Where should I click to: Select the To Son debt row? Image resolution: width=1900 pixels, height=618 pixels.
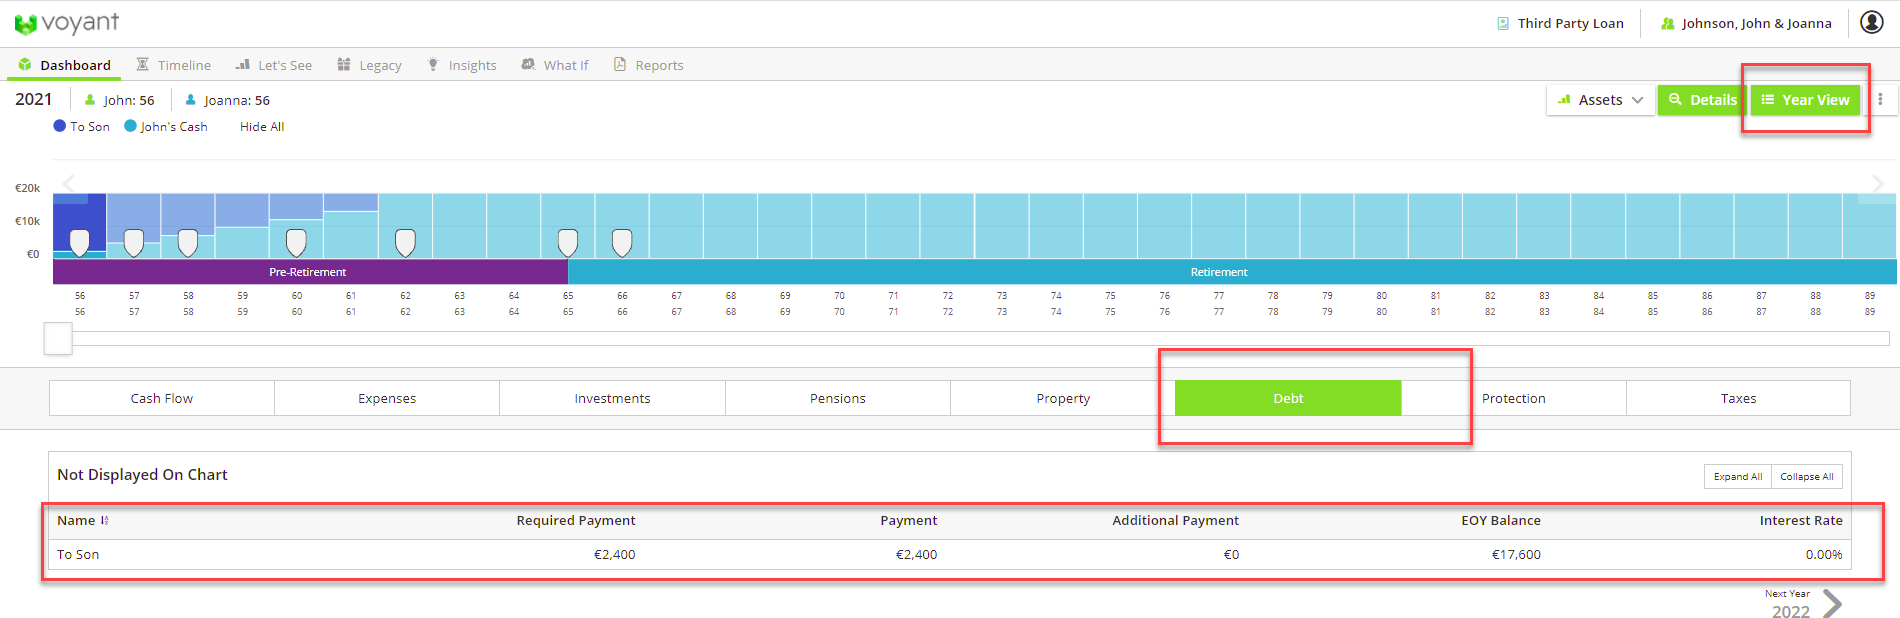(950, 554)
